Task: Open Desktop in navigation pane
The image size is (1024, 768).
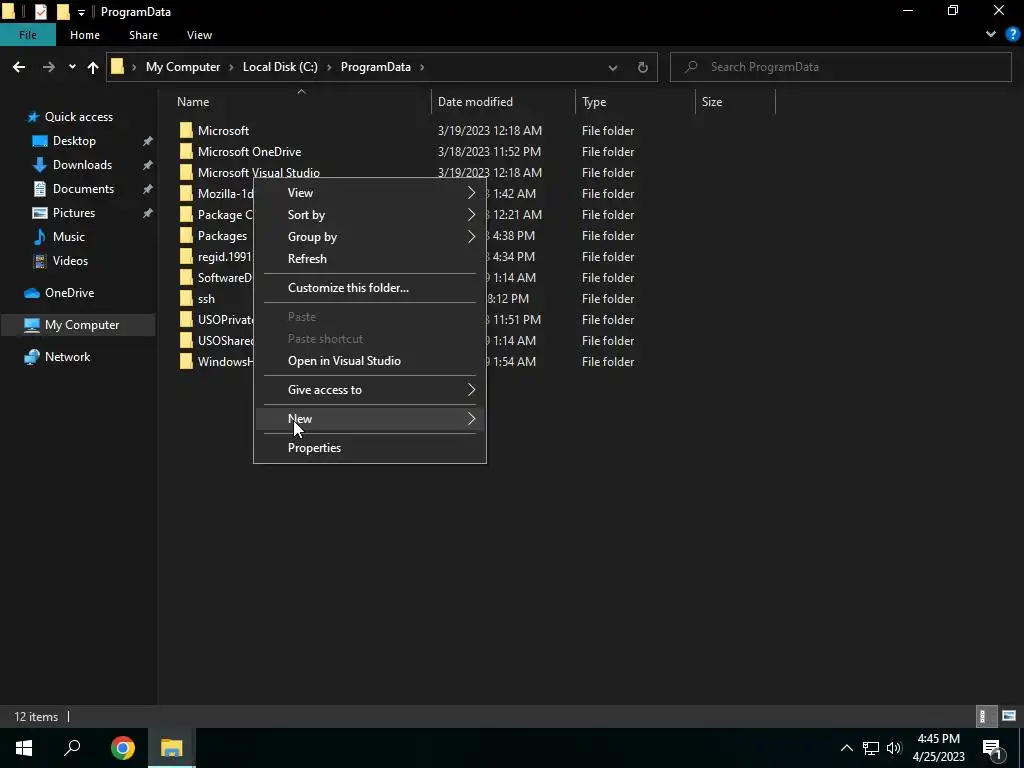Action: click(74, 141)
